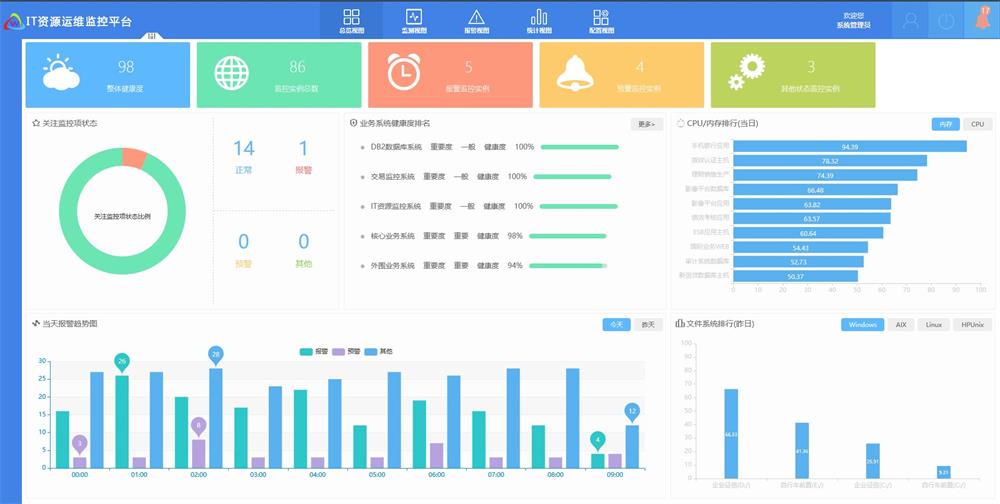Select the 昨天 alarm trend tab

tap(649, 325)
